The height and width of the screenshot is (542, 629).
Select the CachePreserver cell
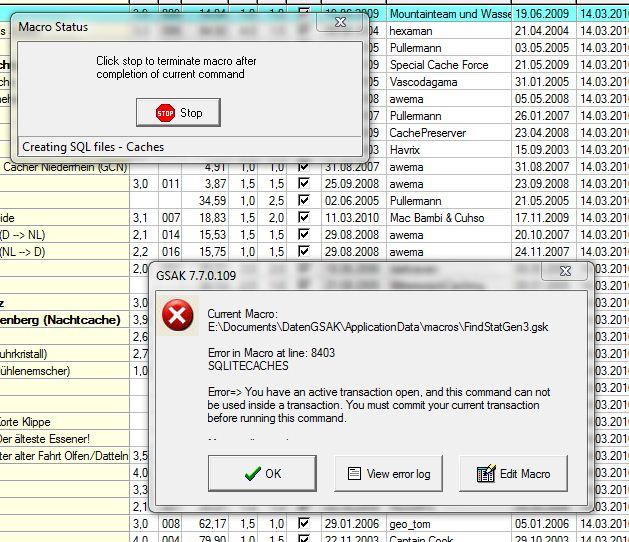click(449, 133)
